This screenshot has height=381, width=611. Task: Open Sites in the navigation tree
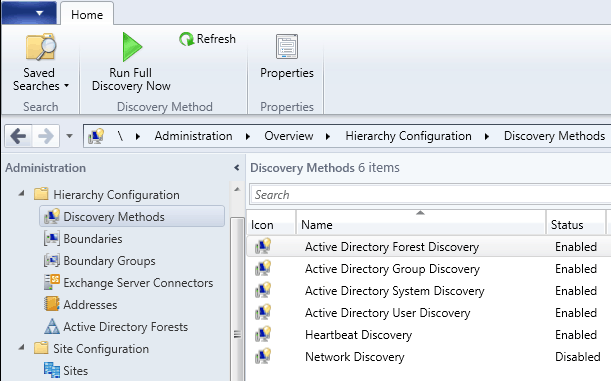pyautogui.click(x=66, y=370)
